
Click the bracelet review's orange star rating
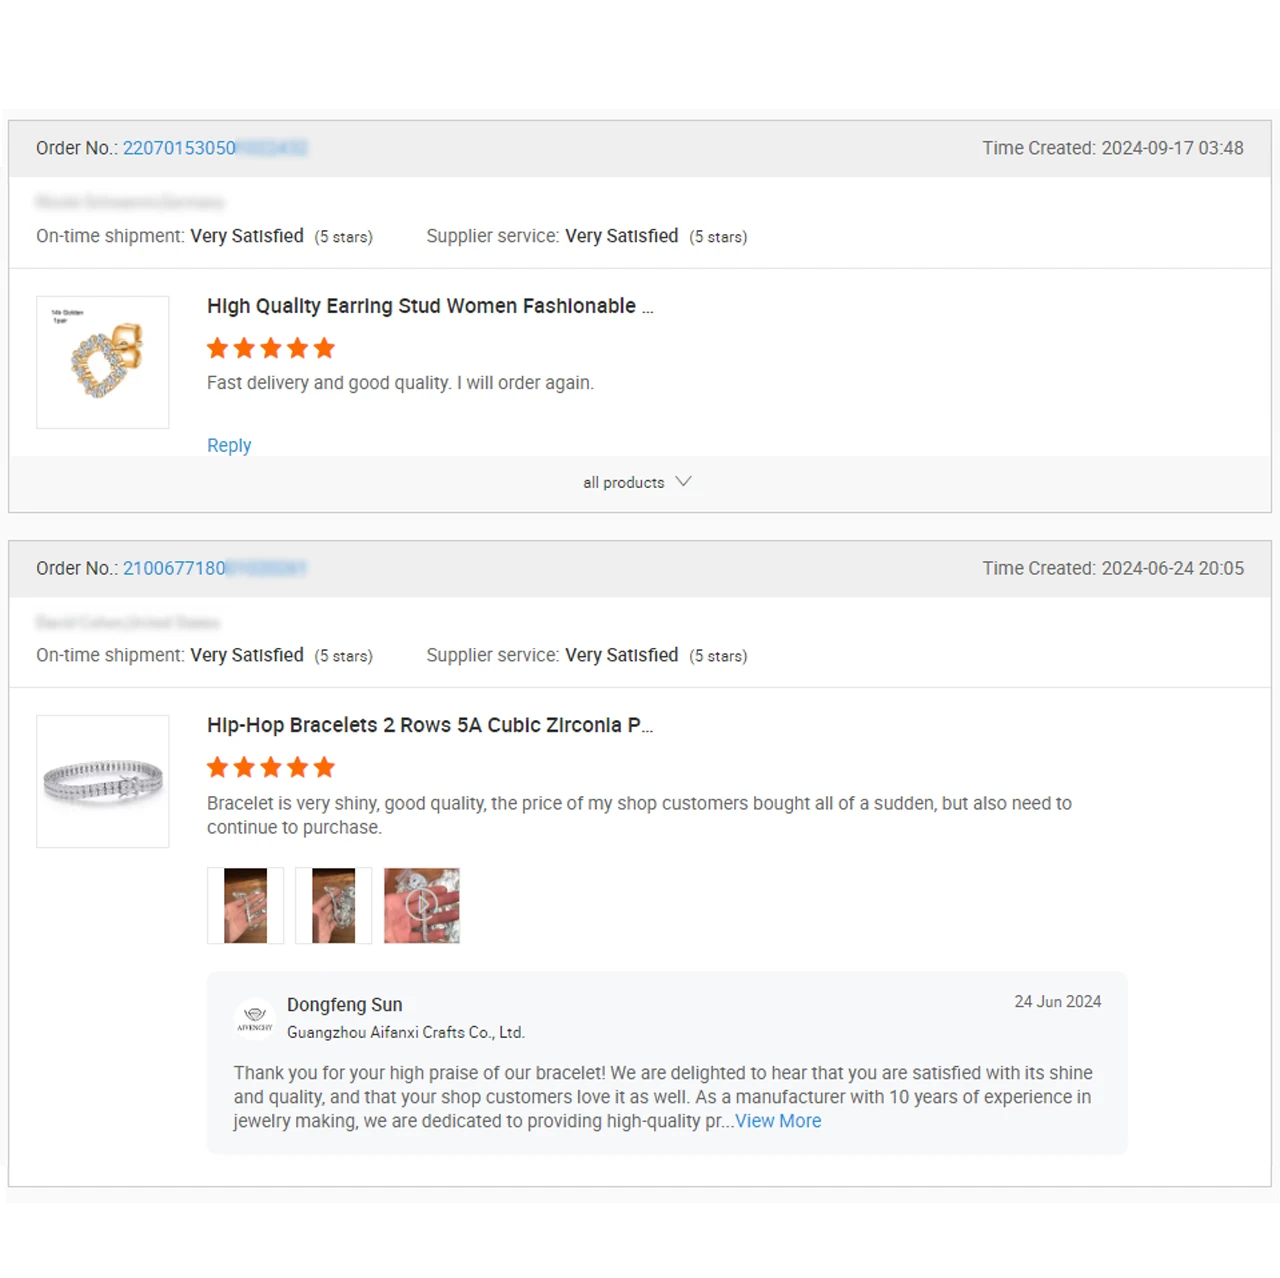coord(270,767)
